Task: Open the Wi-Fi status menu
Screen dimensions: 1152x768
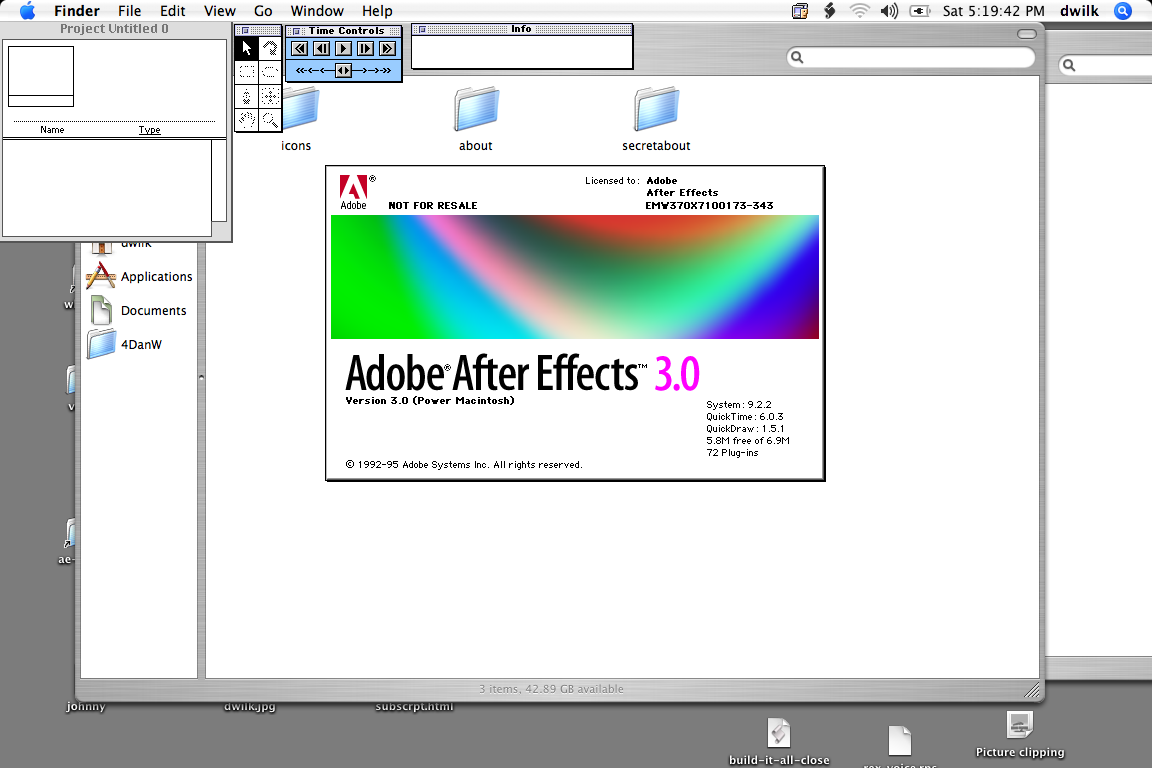Action: click(859, 11)
